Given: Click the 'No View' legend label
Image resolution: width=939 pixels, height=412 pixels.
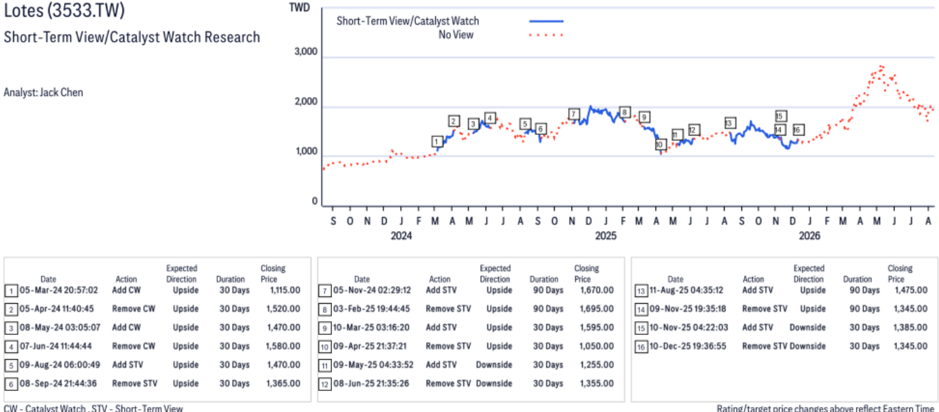Looking at the screenshot, I should 456,34.
